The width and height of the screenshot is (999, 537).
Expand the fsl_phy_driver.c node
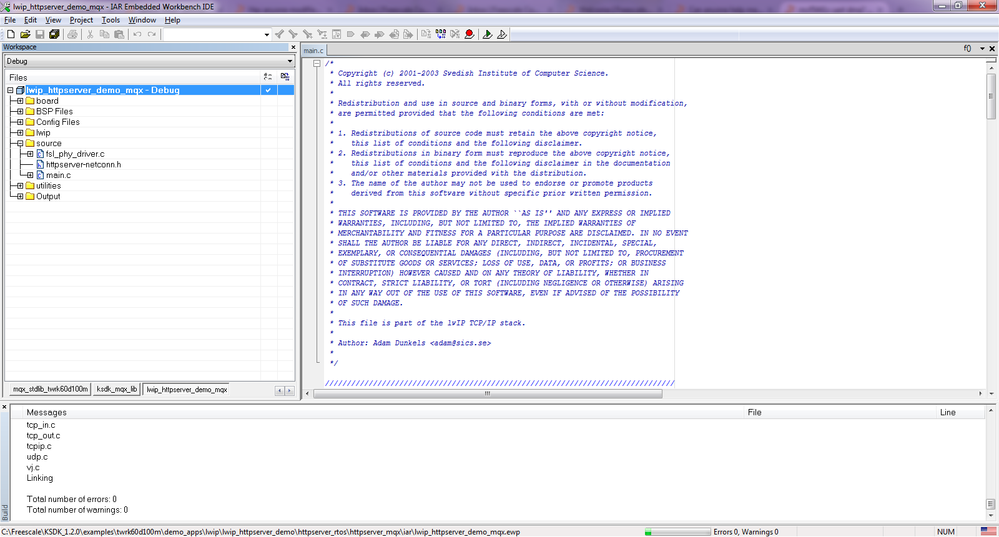30,154
